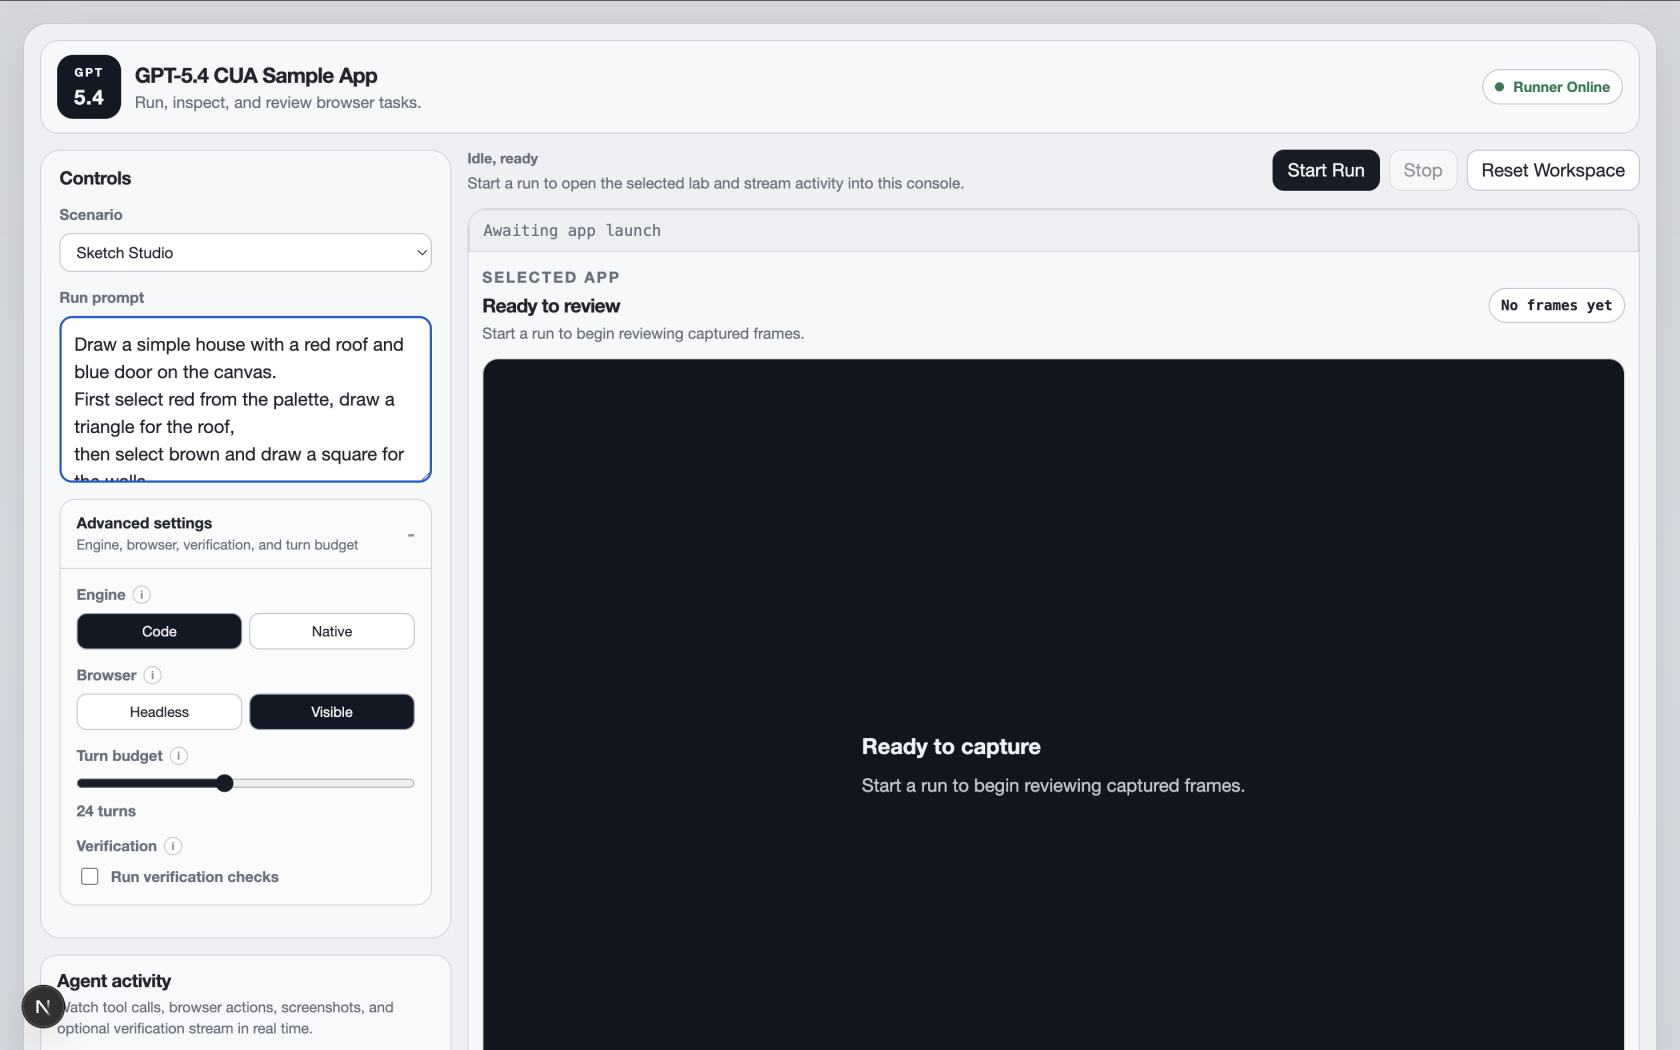1680x1050 pixels.
Task: Select Headless browser mode
Action: [x=159, y=712]
